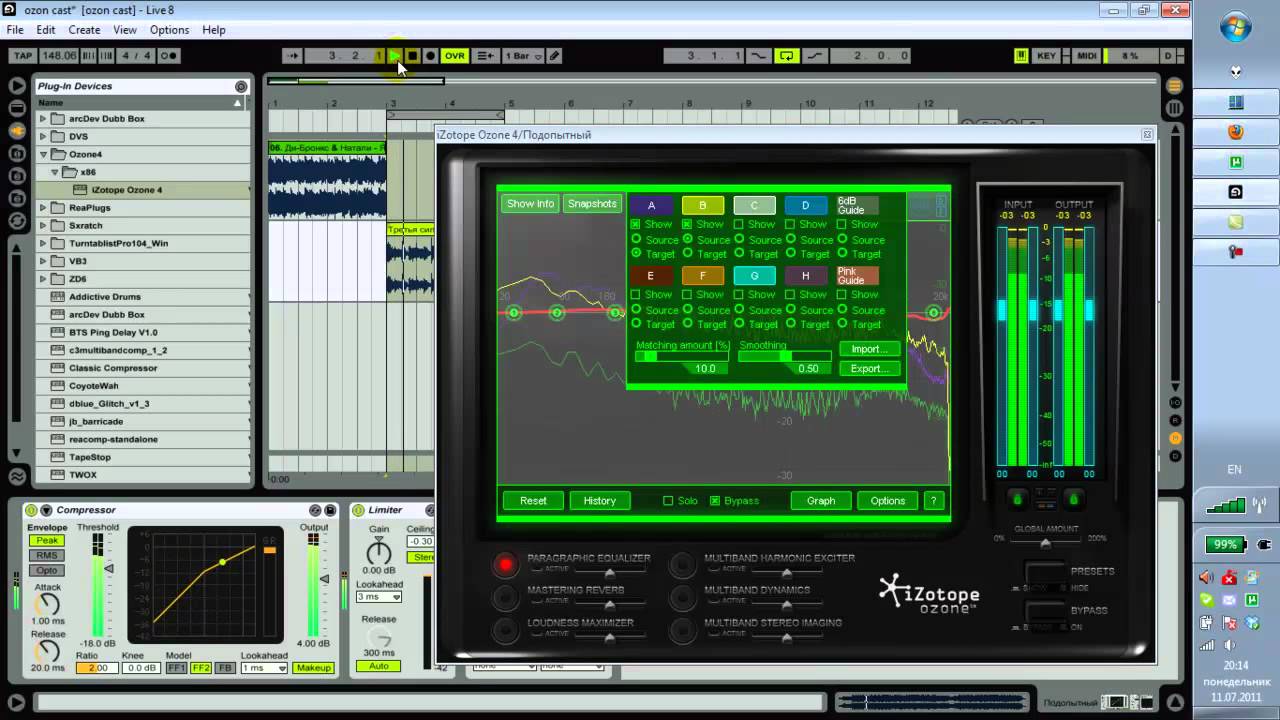Collapse the x86 folder
Image resolution: width=1280 pixels, height=720 pixels.
coord(56,172)
